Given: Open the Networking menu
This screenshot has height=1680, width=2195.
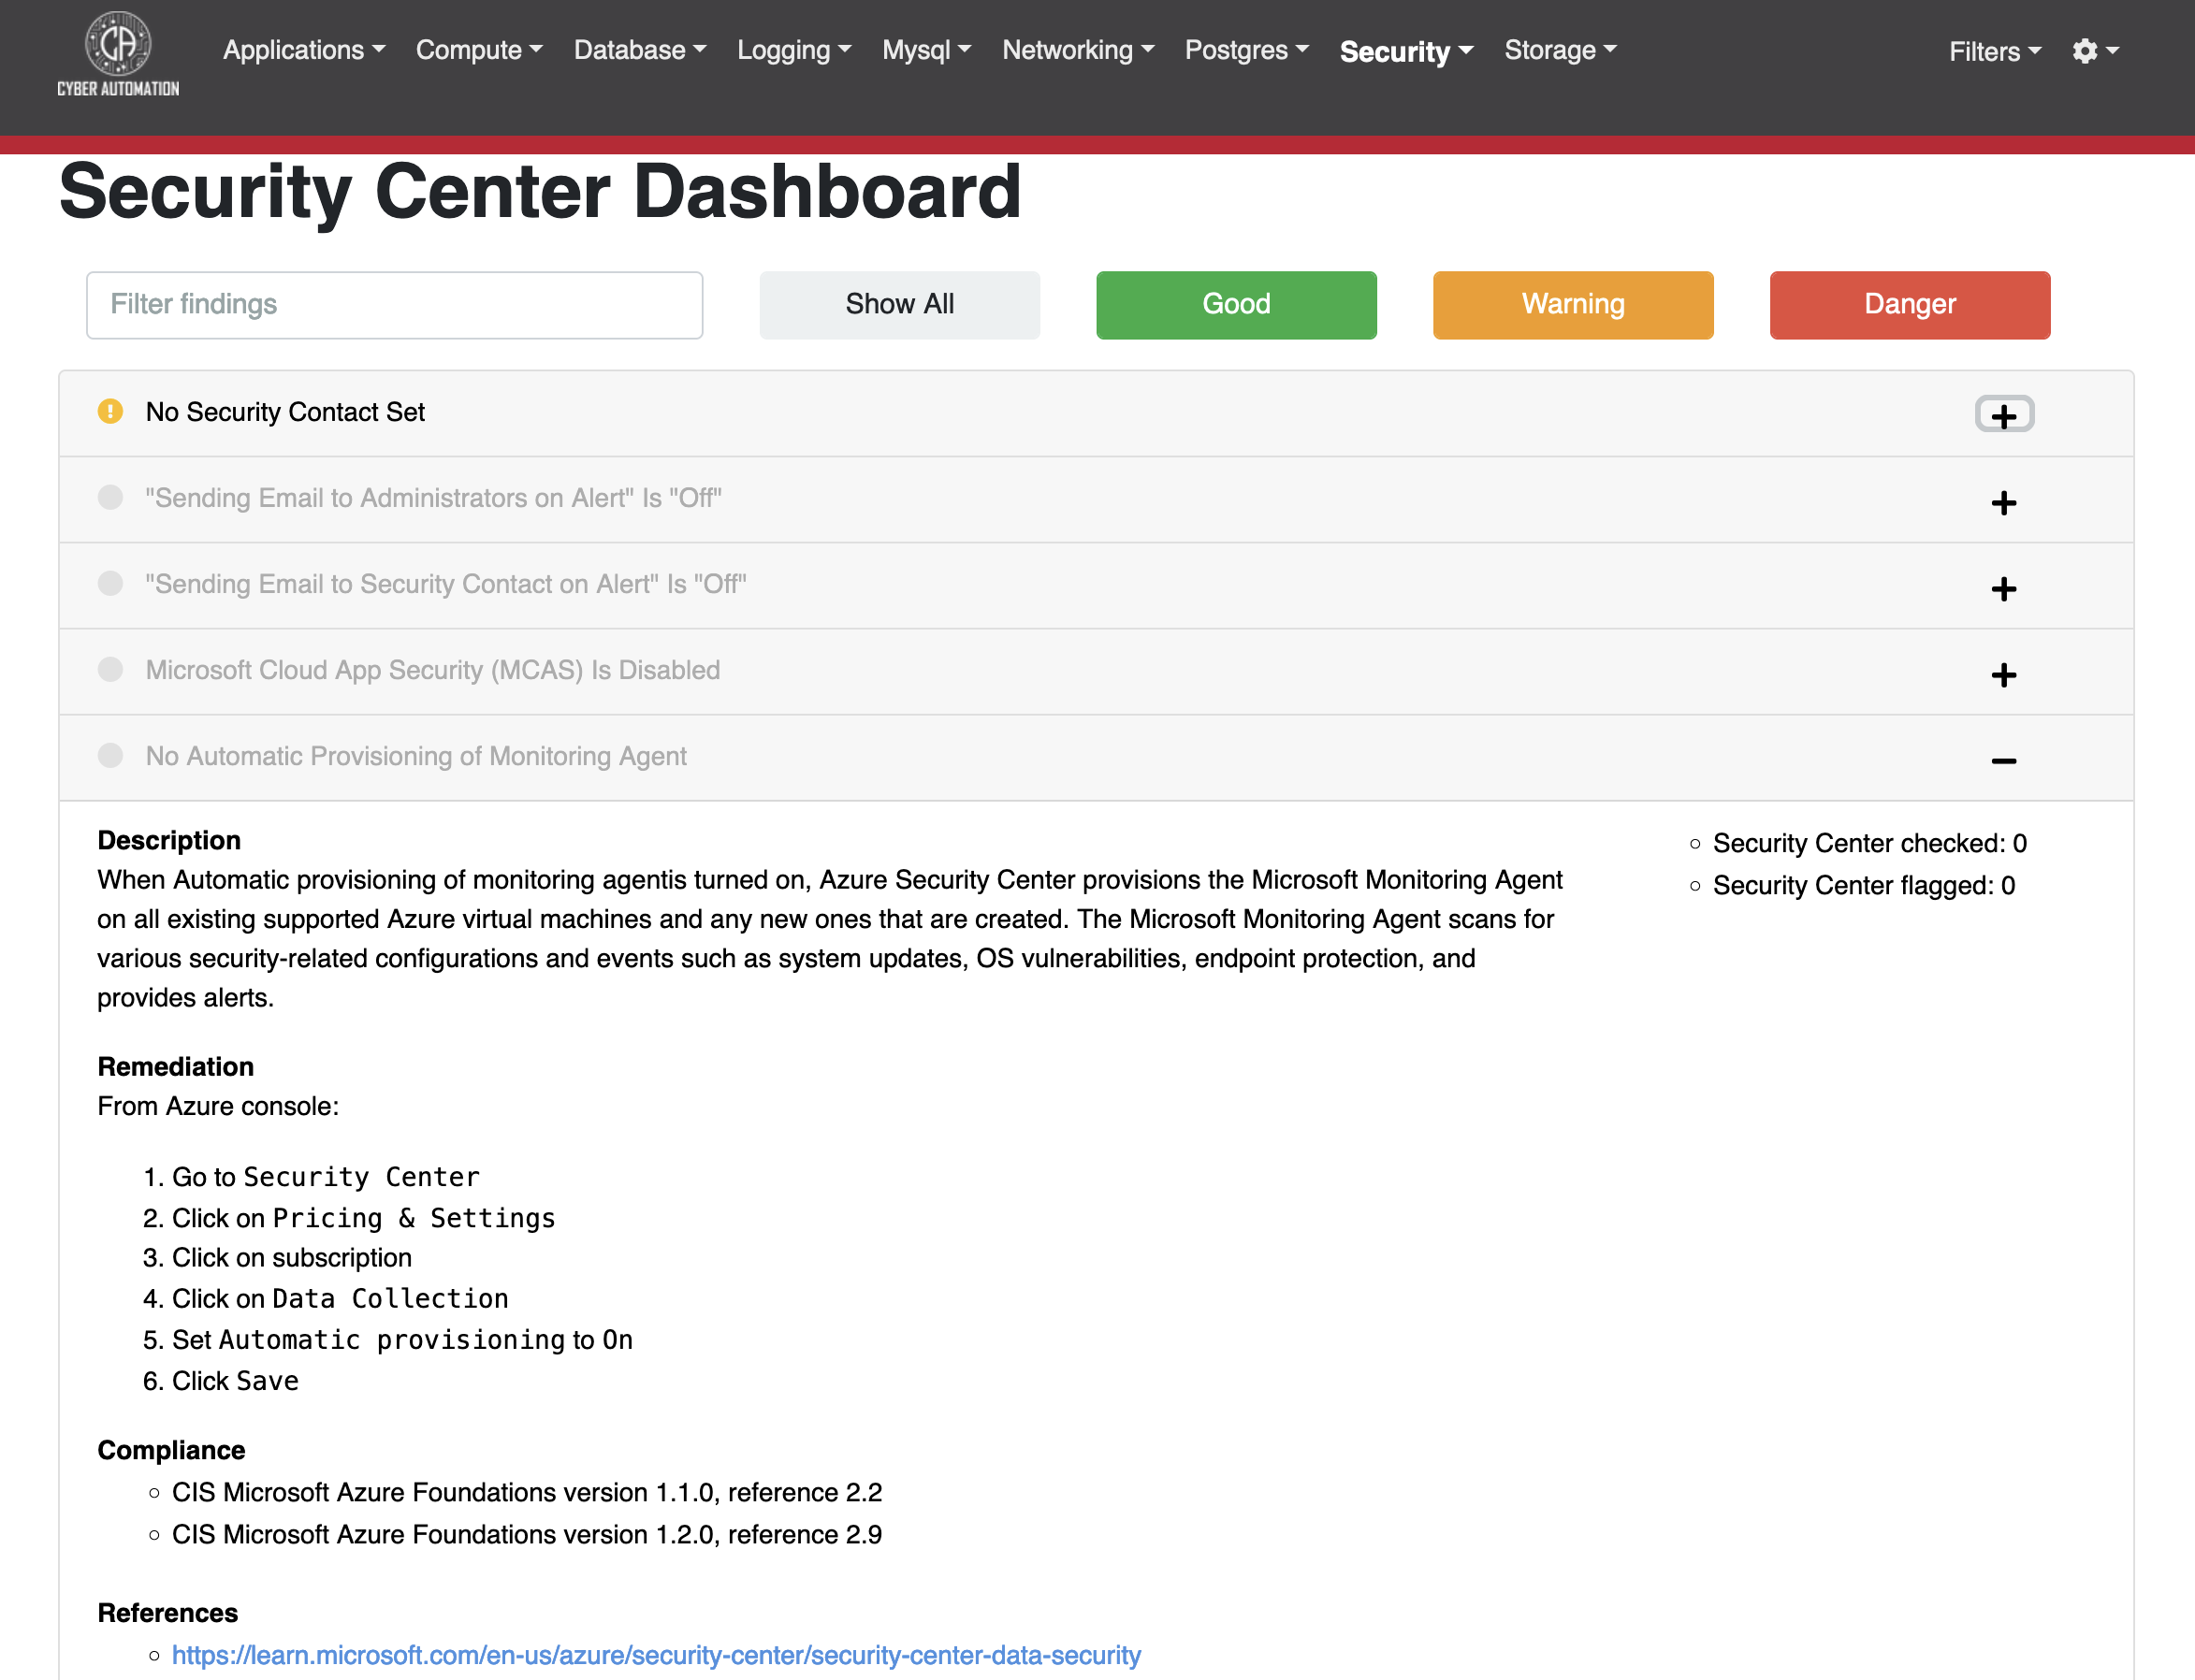Looking at the screenshot, I should pyautogui.click(x=1078, y=50).
